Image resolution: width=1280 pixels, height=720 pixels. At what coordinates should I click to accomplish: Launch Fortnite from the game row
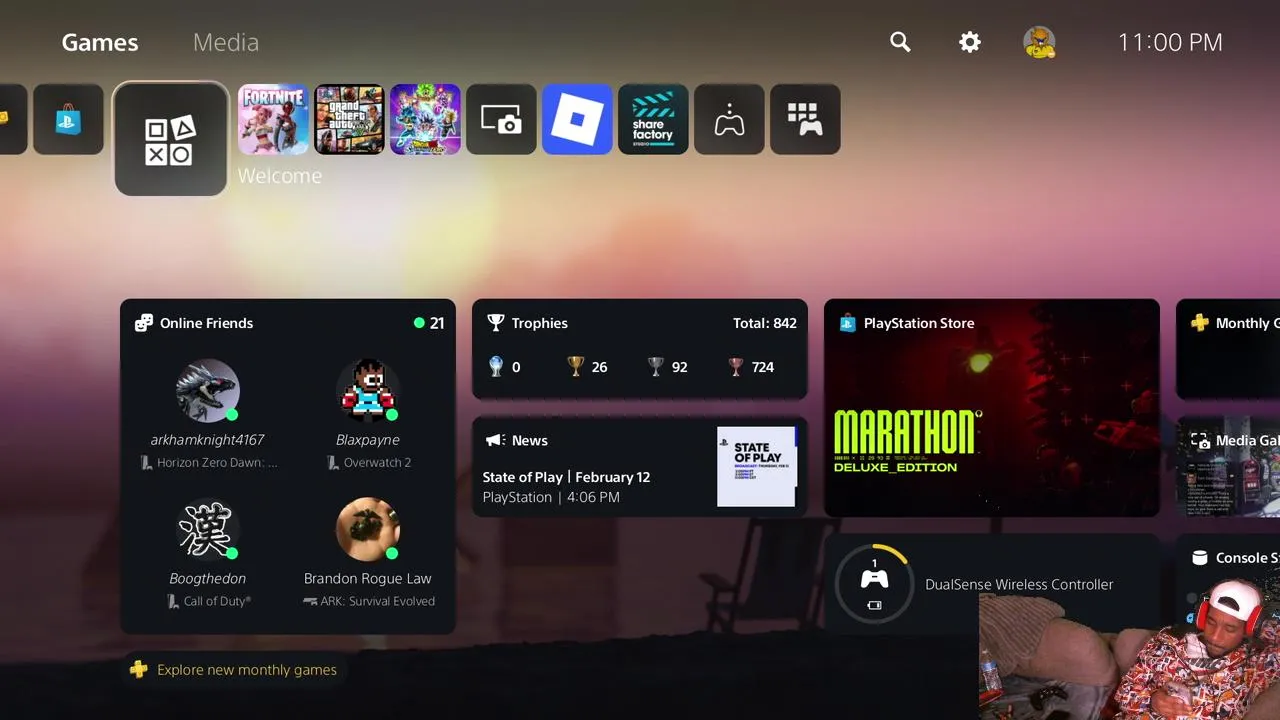click(x=273, y=119)
